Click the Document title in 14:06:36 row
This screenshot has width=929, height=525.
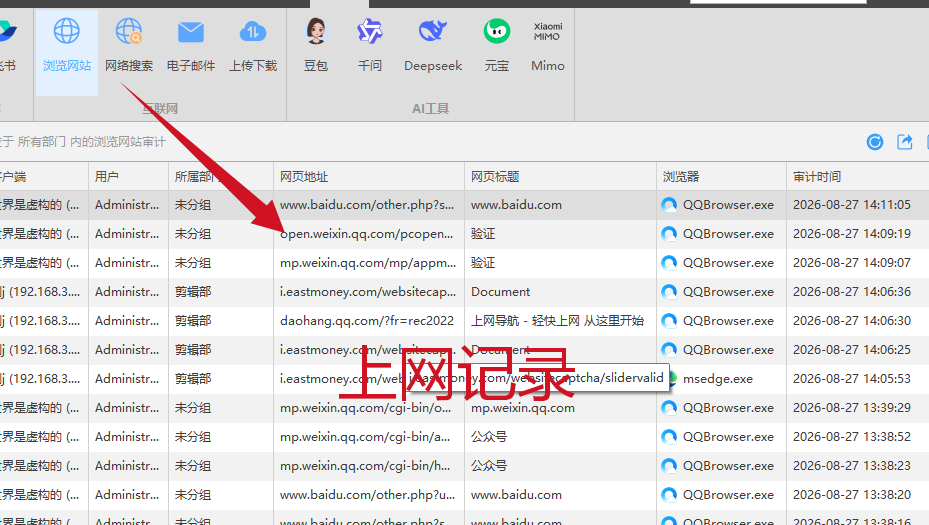coord(501,292)
